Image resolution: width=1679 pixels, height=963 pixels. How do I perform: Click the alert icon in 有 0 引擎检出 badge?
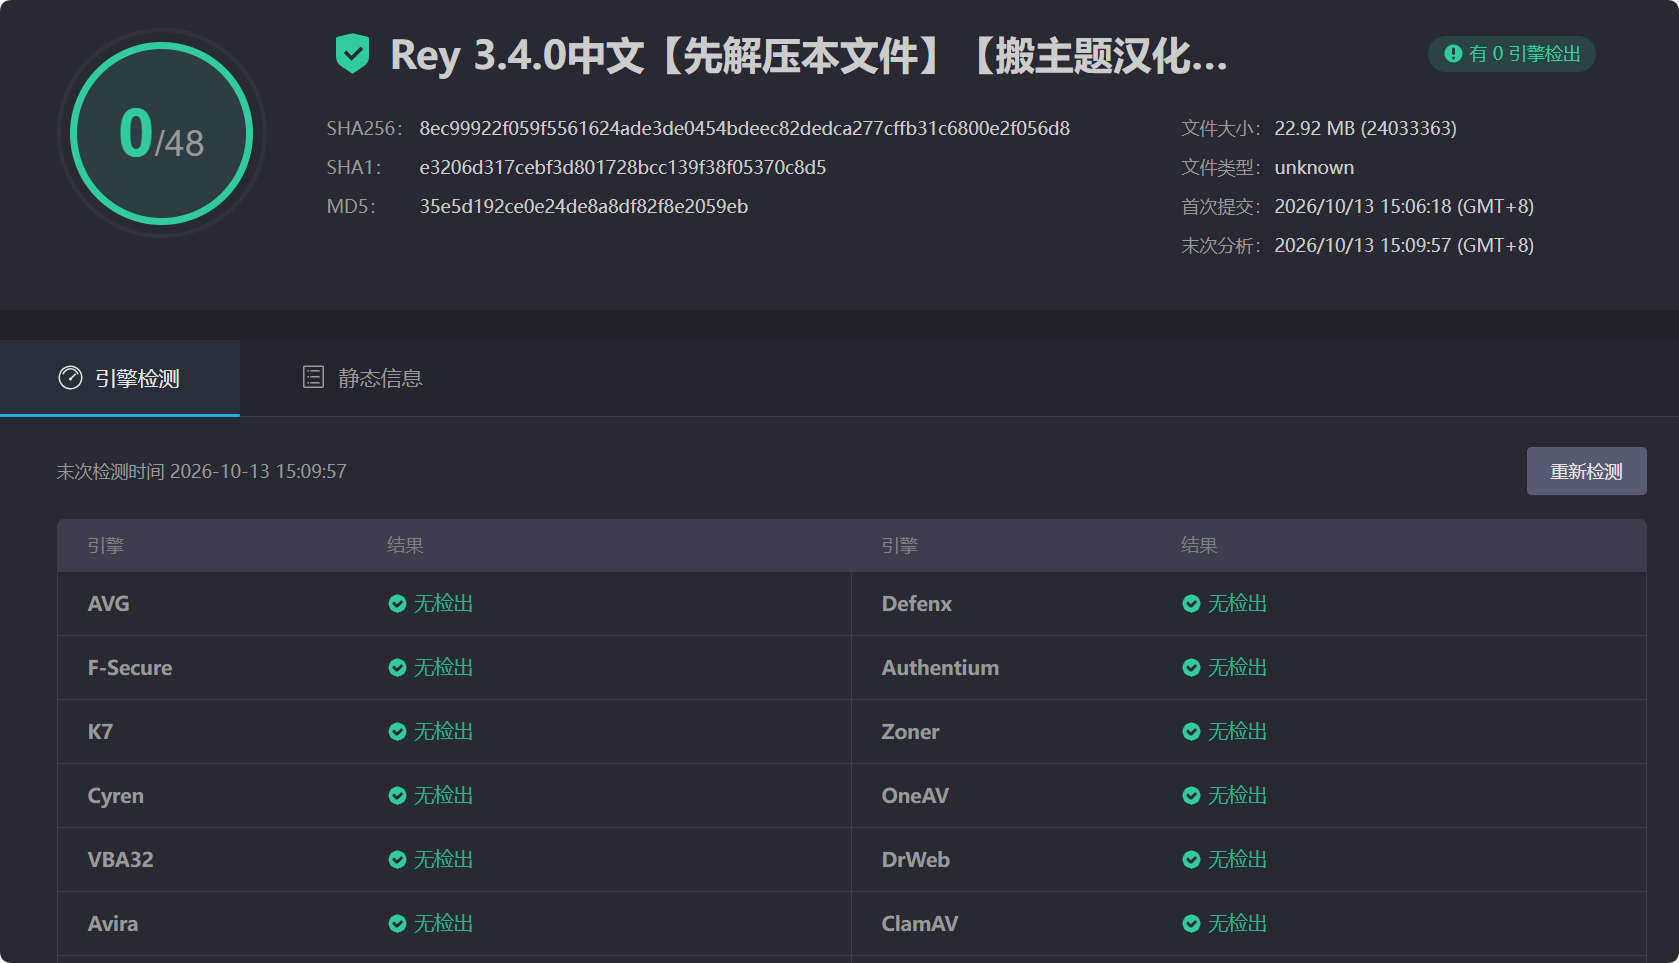(1453, 54)
